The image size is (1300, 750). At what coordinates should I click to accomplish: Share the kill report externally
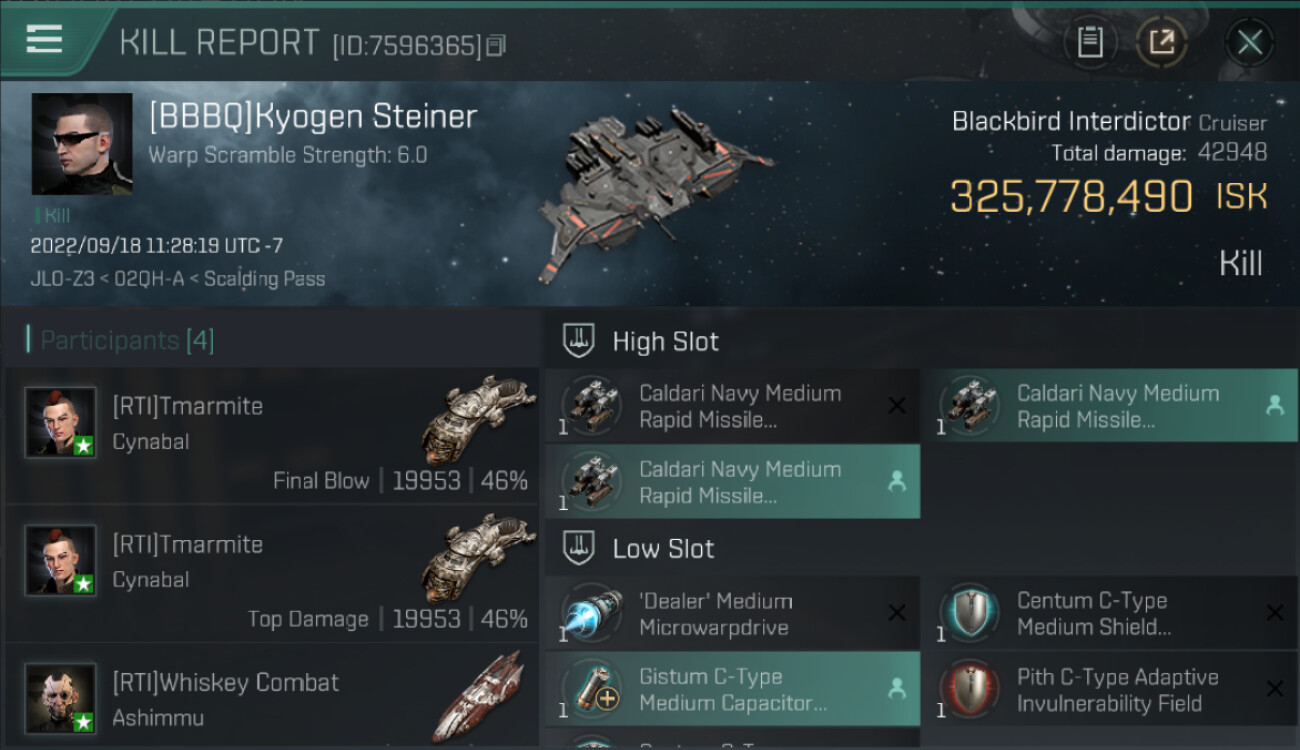point(1161,42)
